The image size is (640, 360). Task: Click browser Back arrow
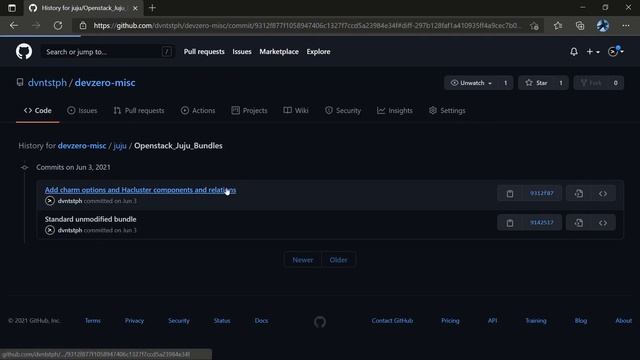coord(14,26)
